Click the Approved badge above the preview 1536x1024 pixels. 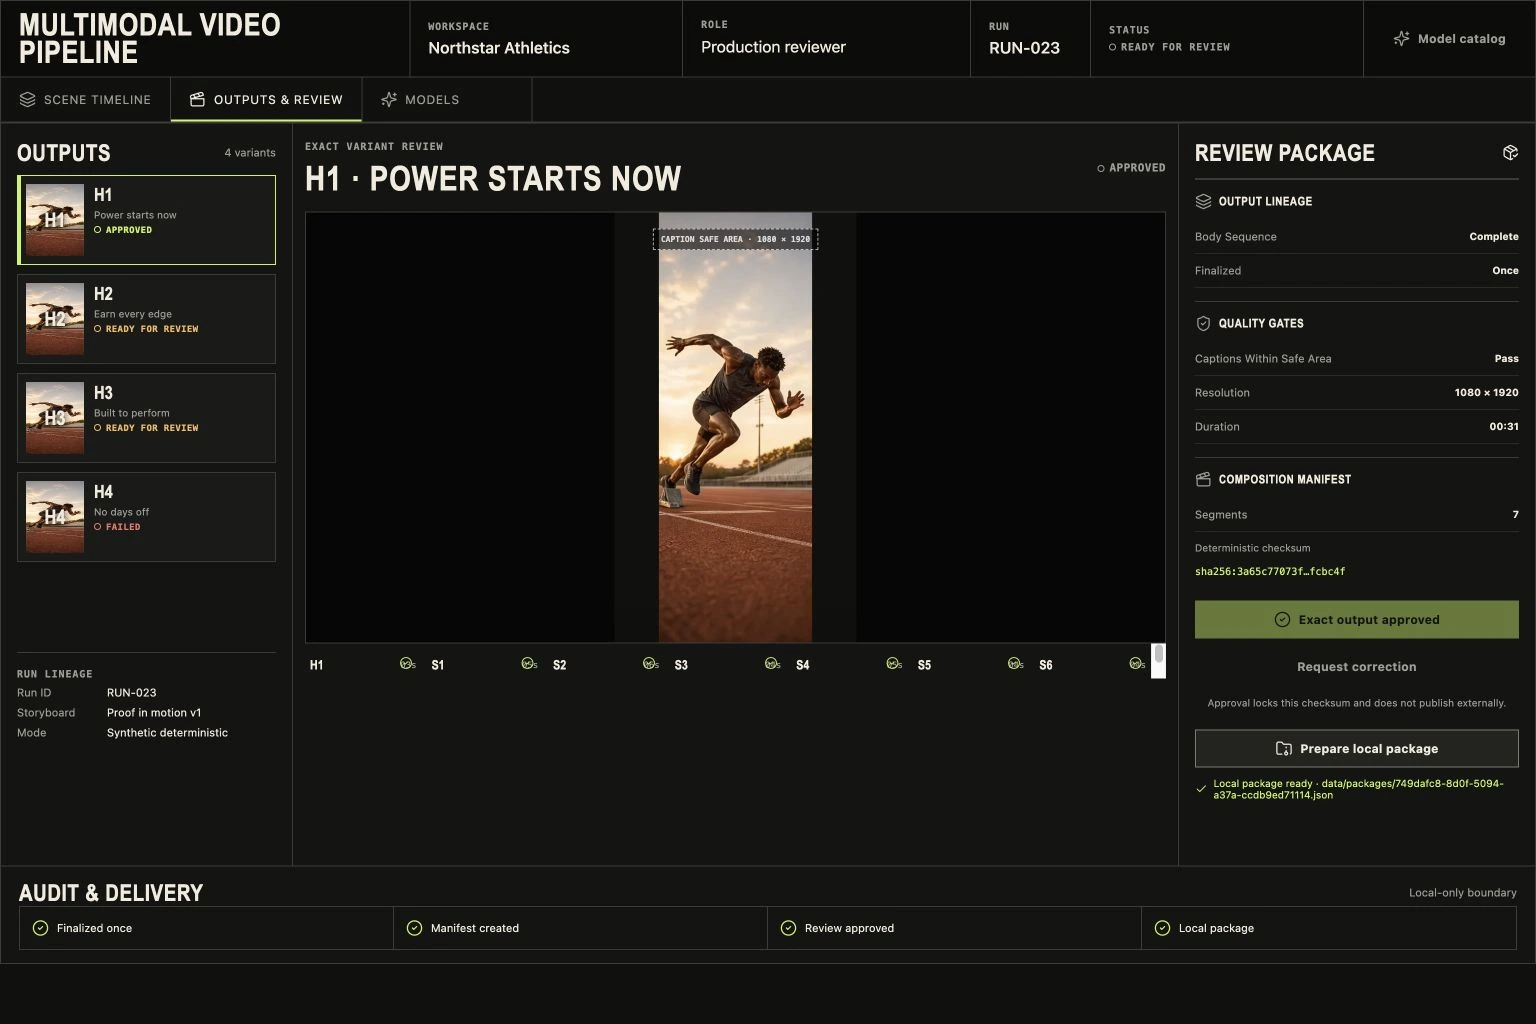1131,168
